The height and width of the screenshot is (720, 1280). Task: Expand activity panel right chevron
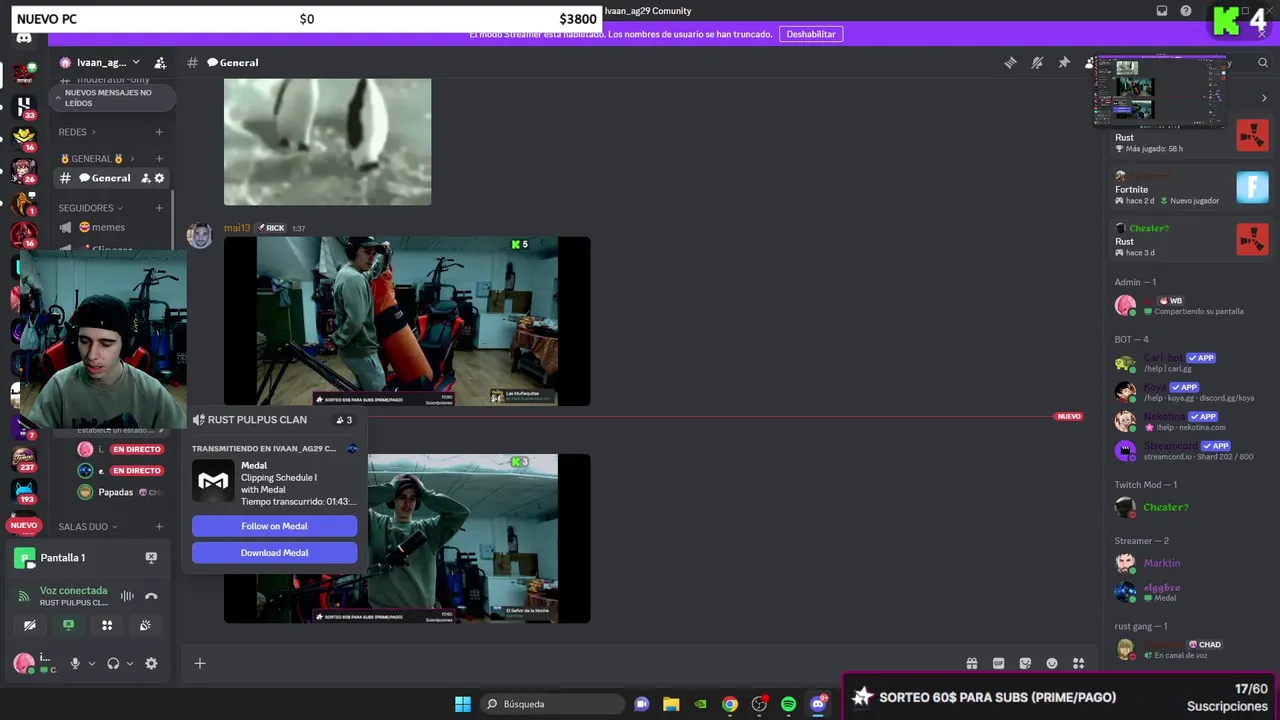pos(1264,98)
